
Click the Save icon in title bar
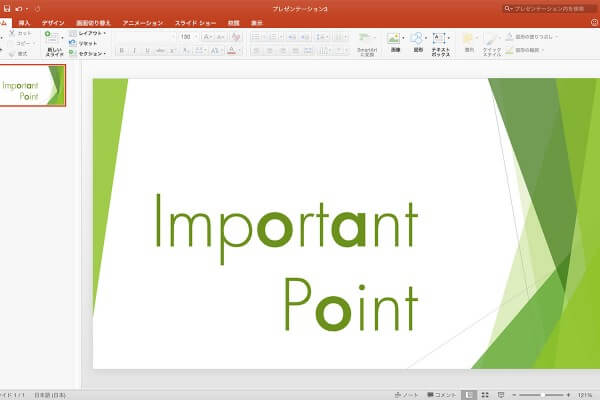tap(7, 8)
